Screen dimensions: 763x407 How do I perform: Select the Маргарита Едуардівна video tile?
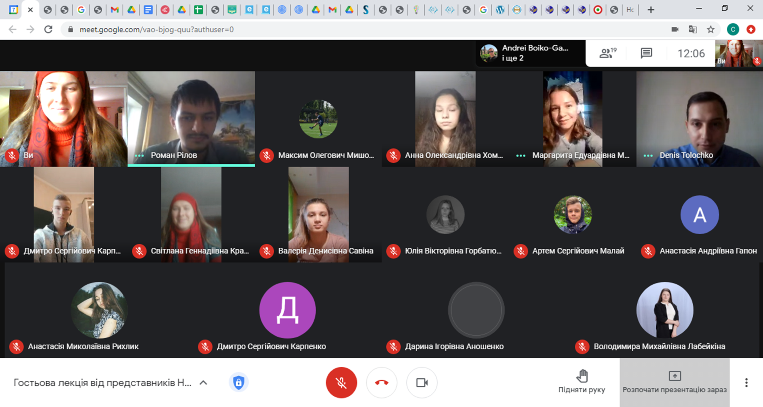tap(573, 119)
